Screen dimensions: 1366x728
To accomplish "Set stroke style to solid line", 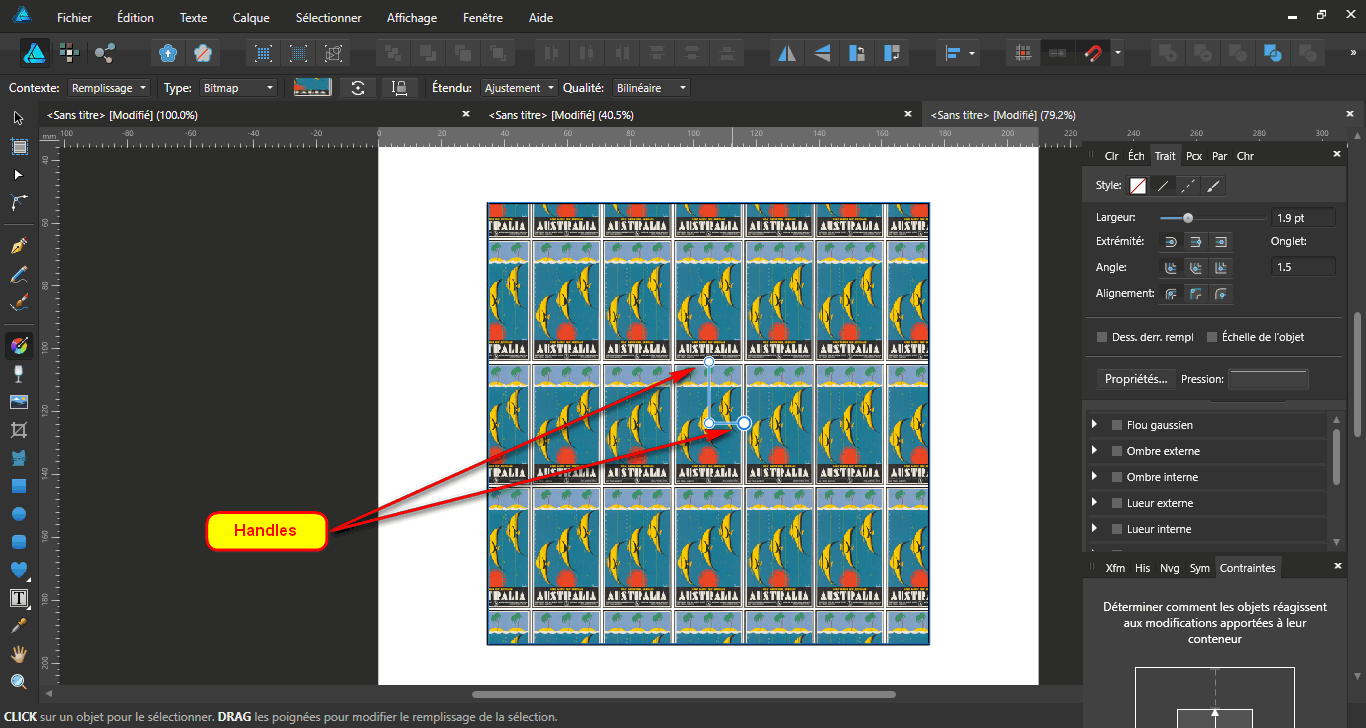I will pyautogui.click(x=1163, y=185).
